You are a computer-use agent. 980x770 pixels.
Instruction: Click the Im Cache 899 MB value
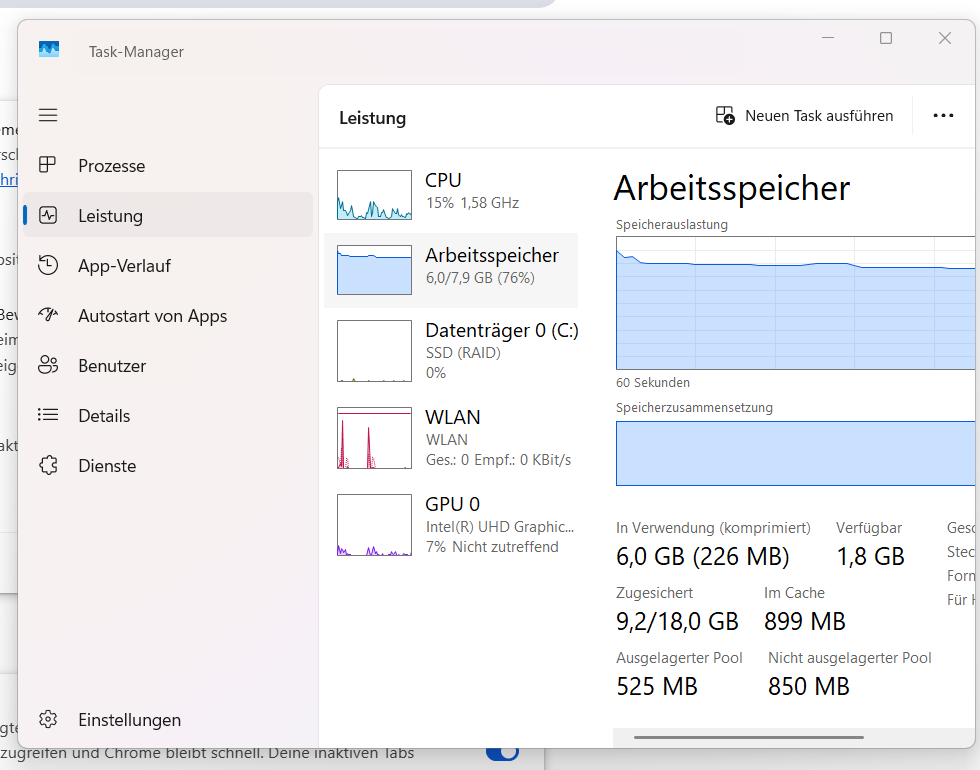pyautogui.click(x=804, y=621)
